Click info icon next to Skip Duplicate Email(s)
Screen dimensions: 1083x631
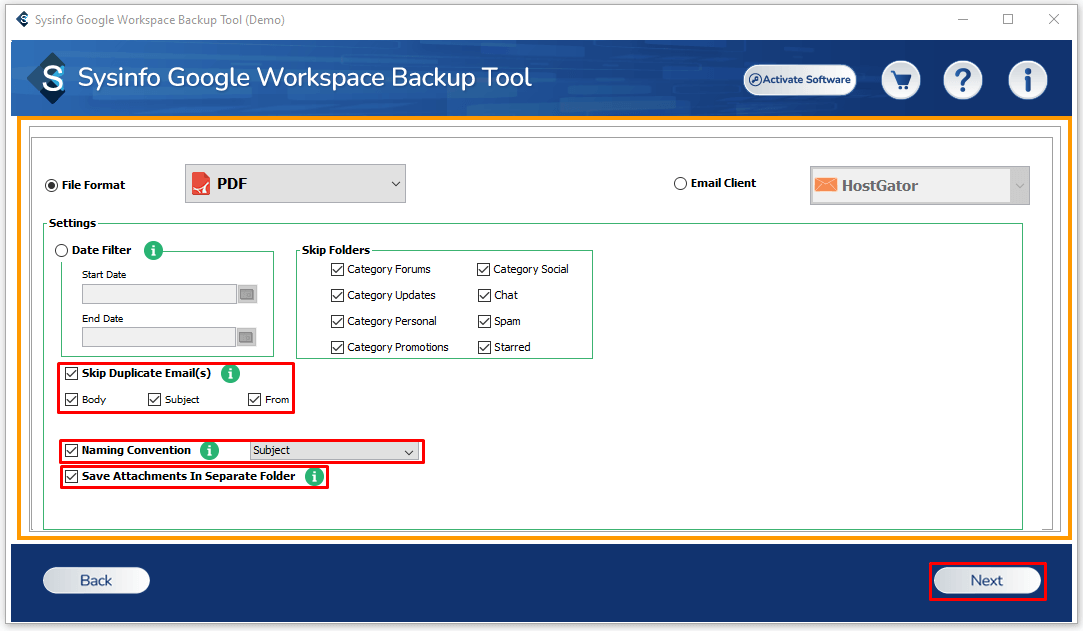click(230, 374)
